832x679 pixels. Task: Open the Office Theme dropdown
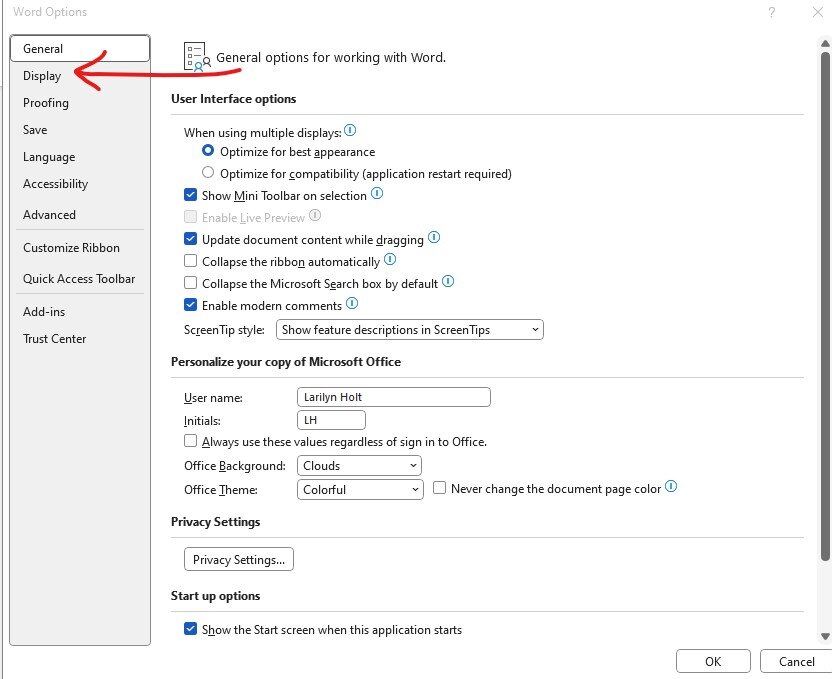coord(360,490)
